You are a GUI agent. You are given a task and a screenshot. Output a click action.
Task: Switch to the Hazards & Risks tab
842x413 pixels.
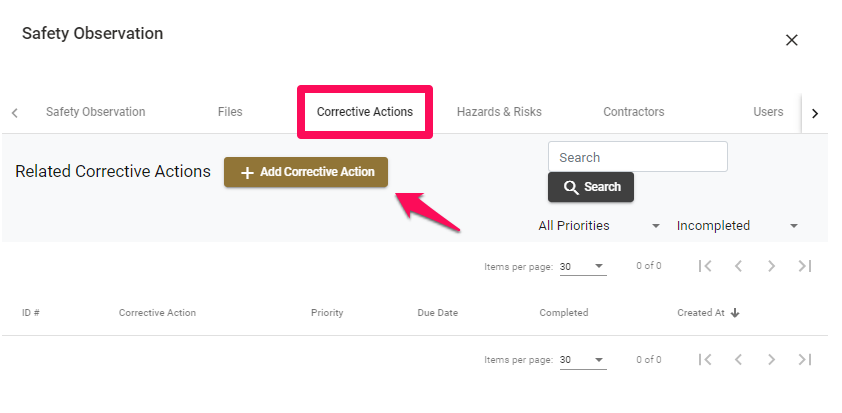pyautogui.click(x=499, y=112)
